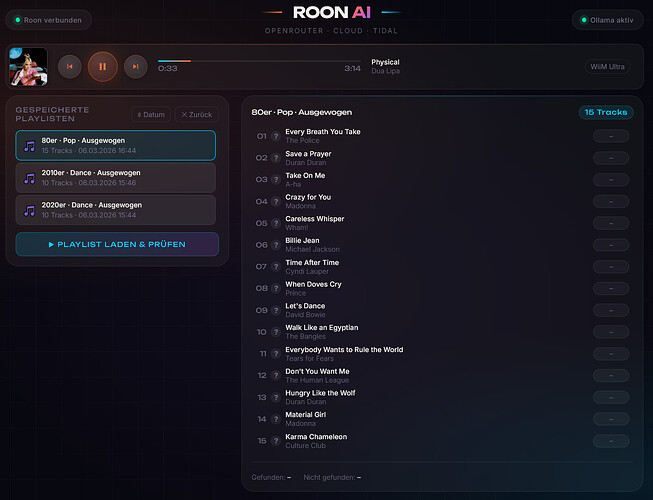
Task: Click the 15 Tracks badge
Action: point(606,112)
